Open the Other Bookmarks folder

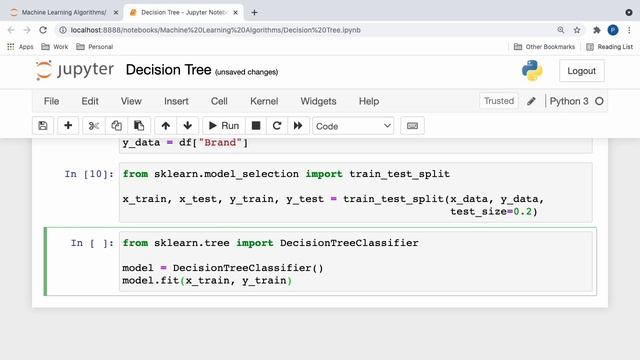pos(544,47)
